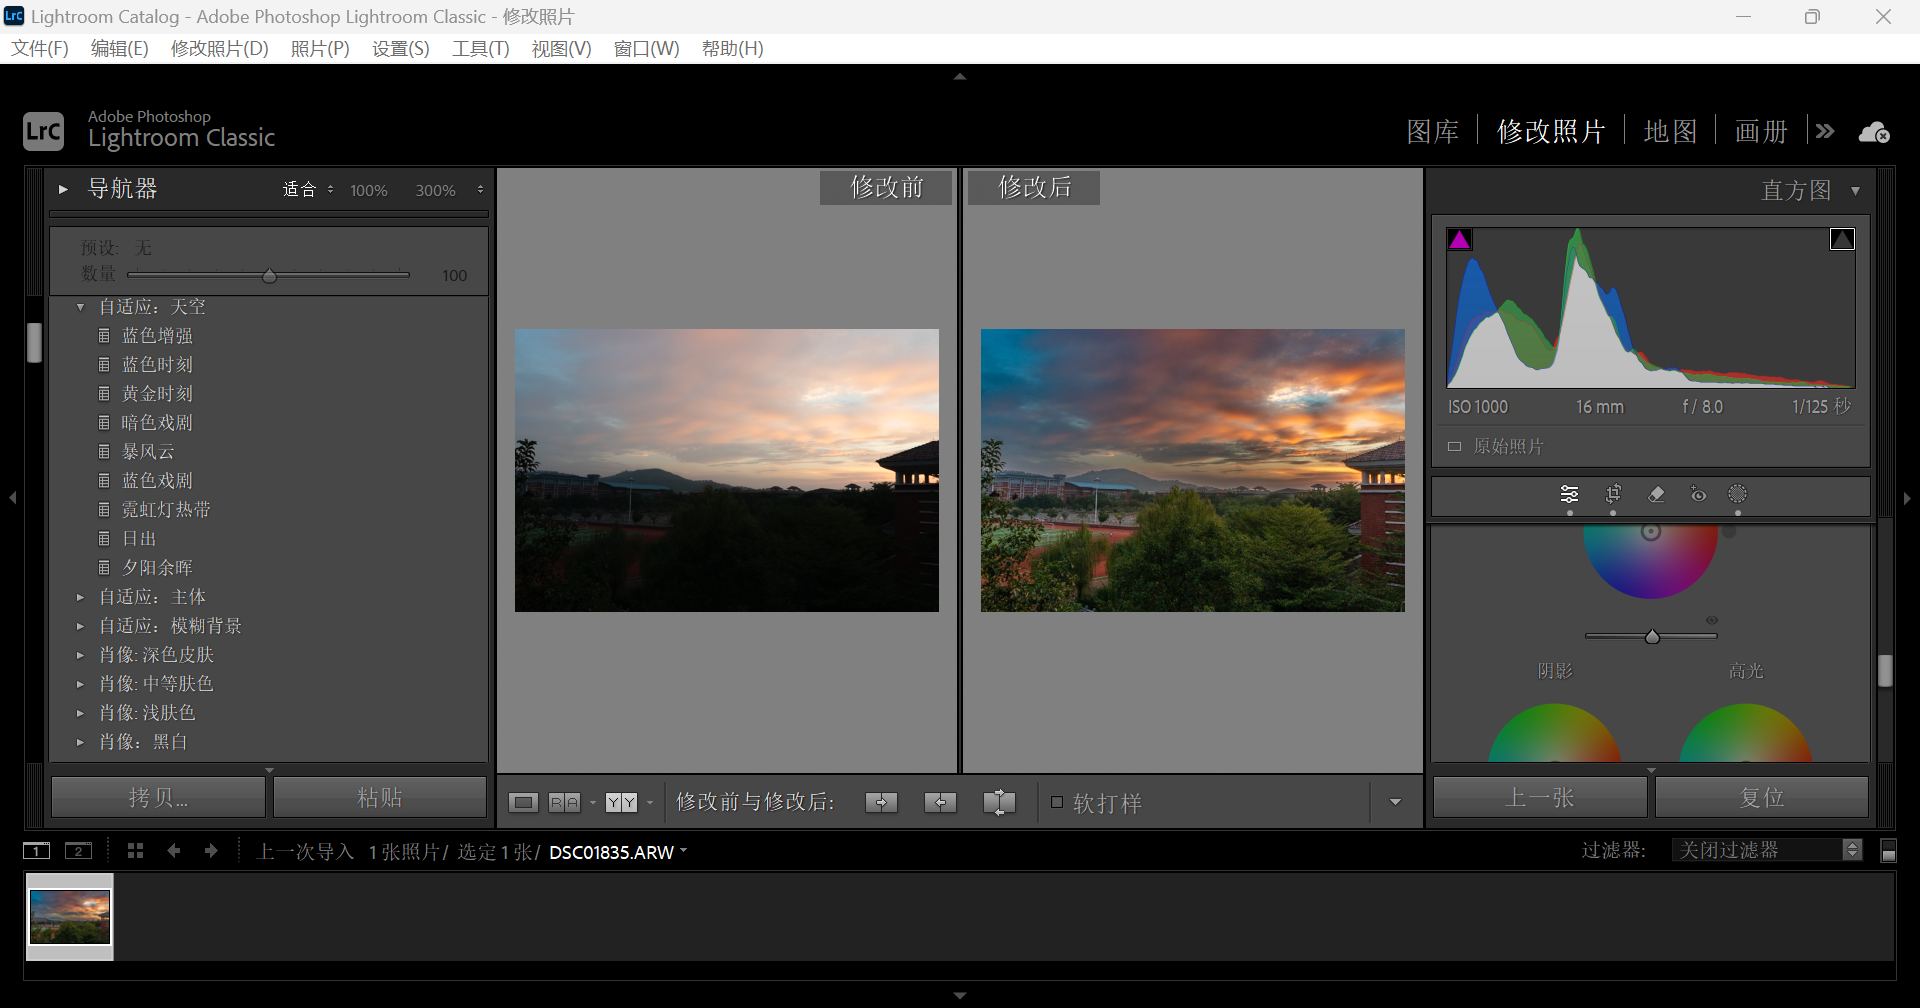1920x1008 pixels.
Task: Collapse the 自适应: 天空 preset group
Action: pos(81,307)
